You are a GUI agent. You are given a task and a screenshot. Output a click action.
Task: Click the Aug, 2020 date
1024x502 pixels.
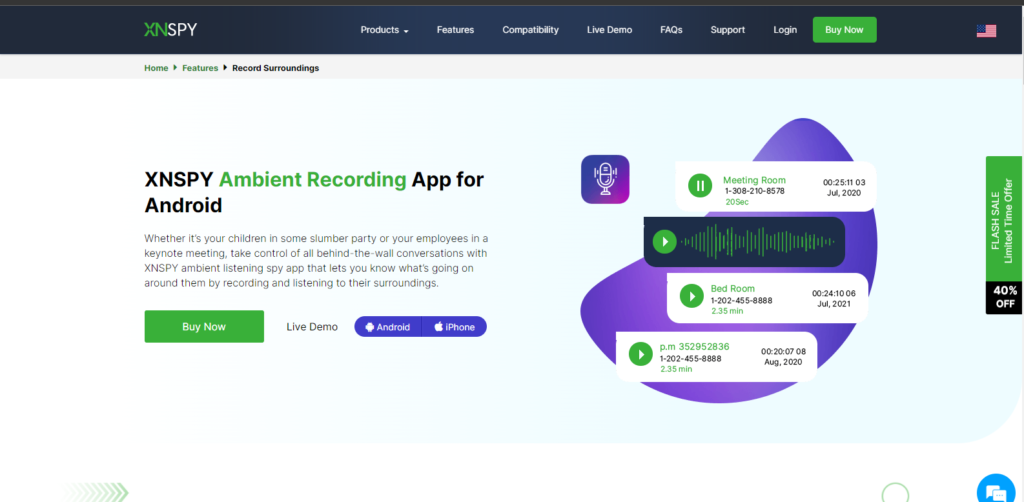coord(783,362)
